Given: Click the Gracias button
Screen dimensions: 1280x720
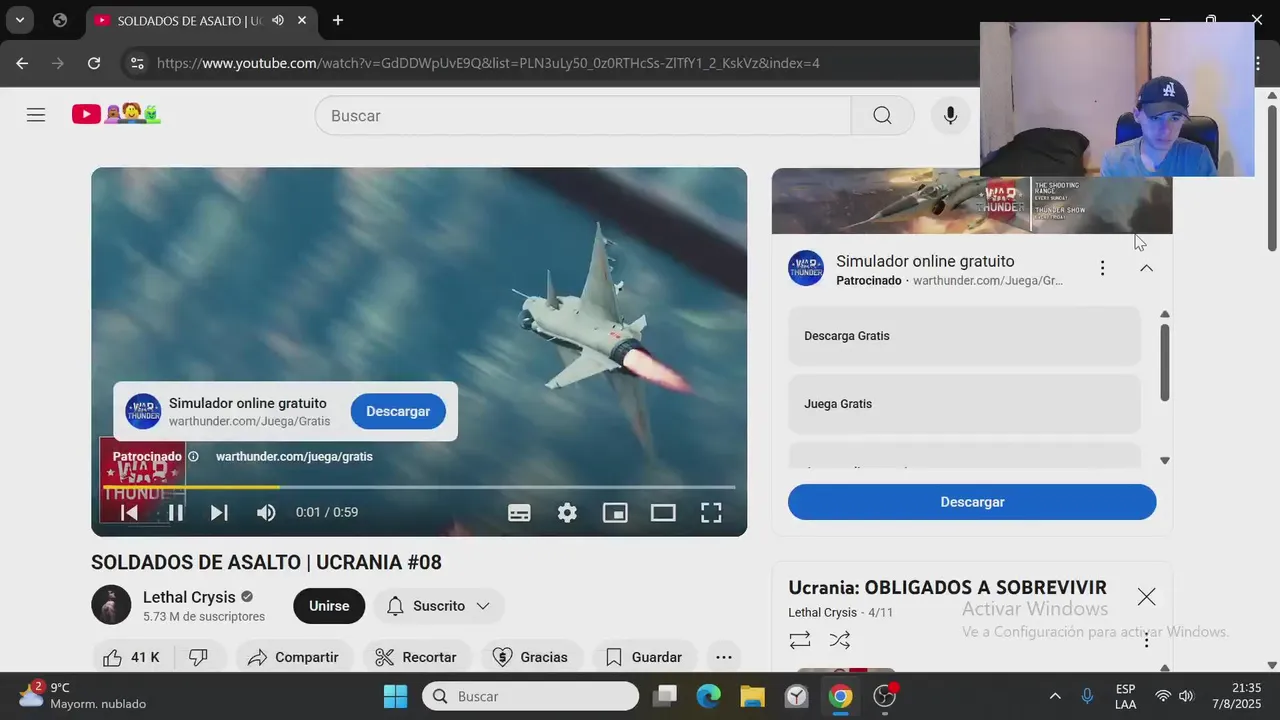Looking at the screenshot, I should (x=531, y=657).
